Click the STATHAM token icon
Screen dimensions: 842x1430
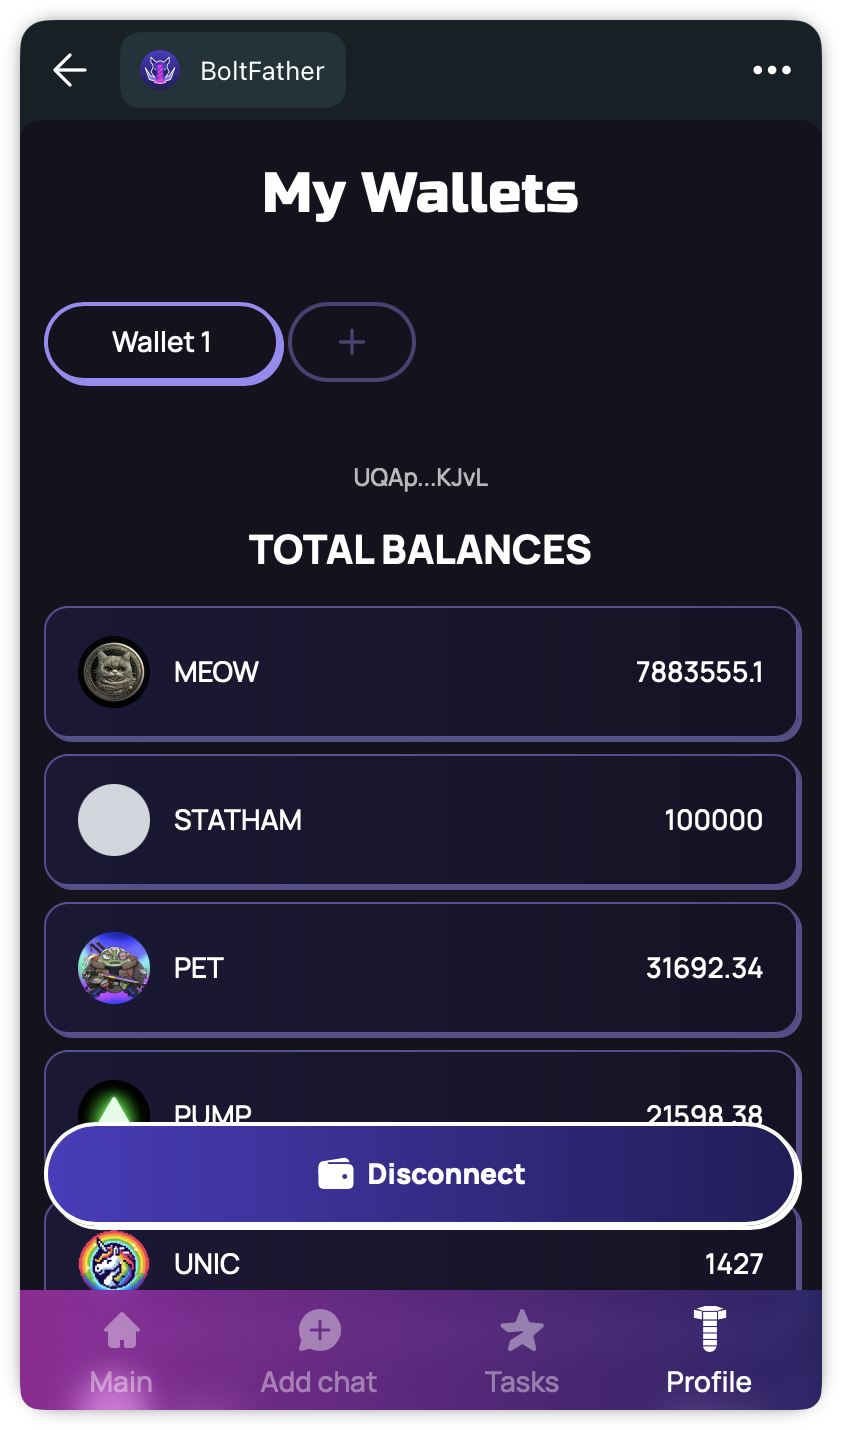[114, 820]
